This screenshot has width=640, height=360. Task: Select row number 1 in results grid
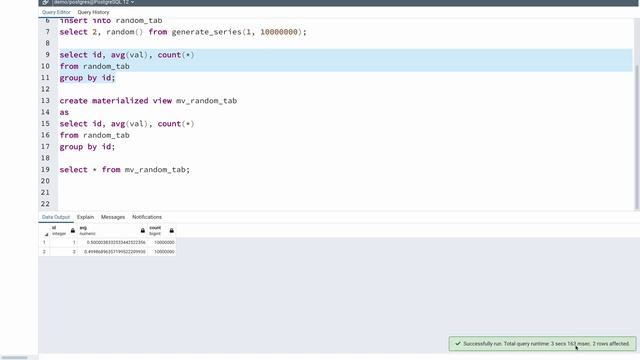44,242
